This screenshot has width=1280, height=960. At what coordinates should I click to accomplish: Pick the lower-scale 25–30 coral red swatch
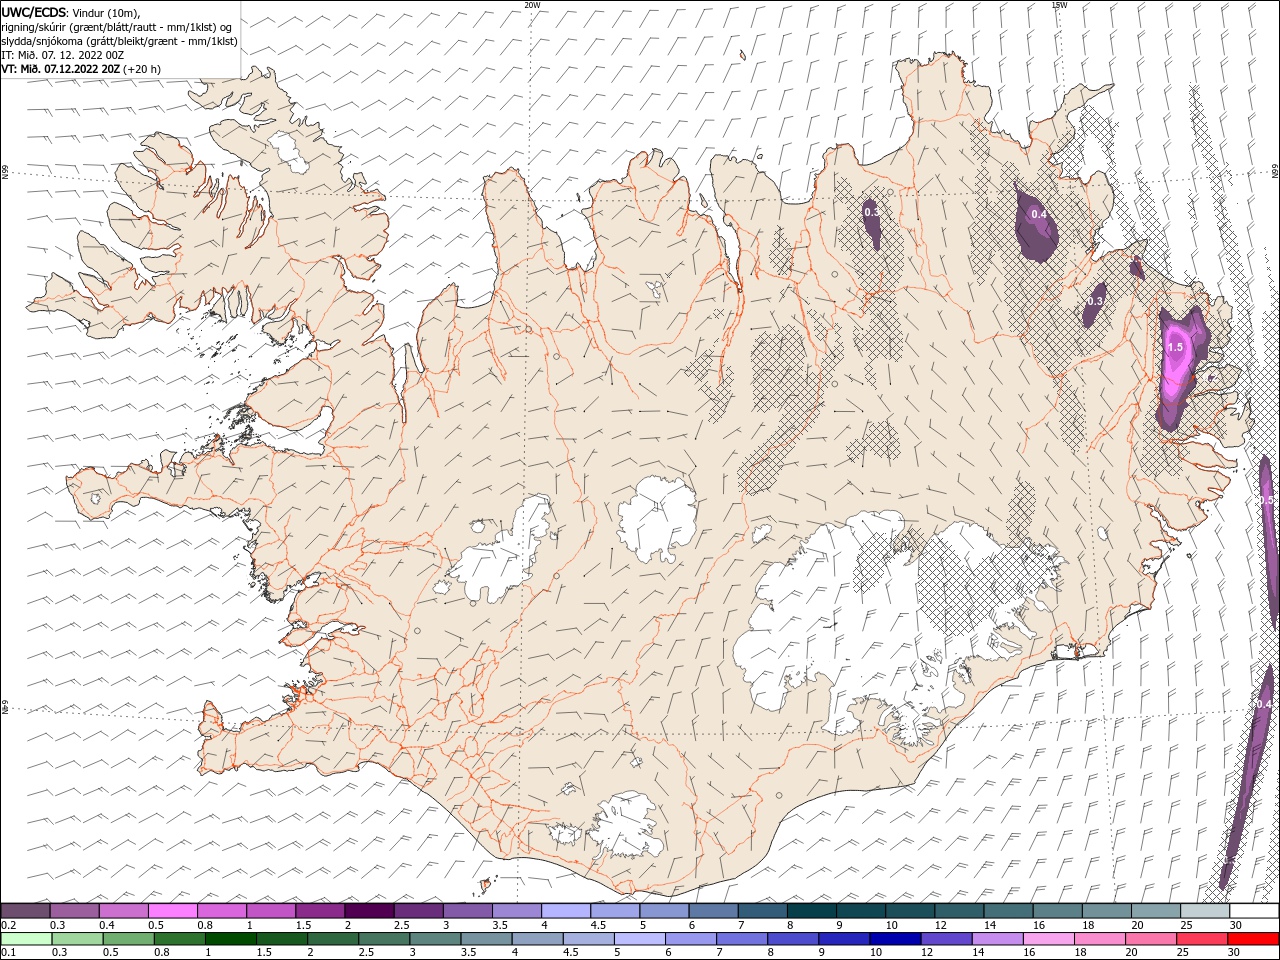coord(1202,939)
